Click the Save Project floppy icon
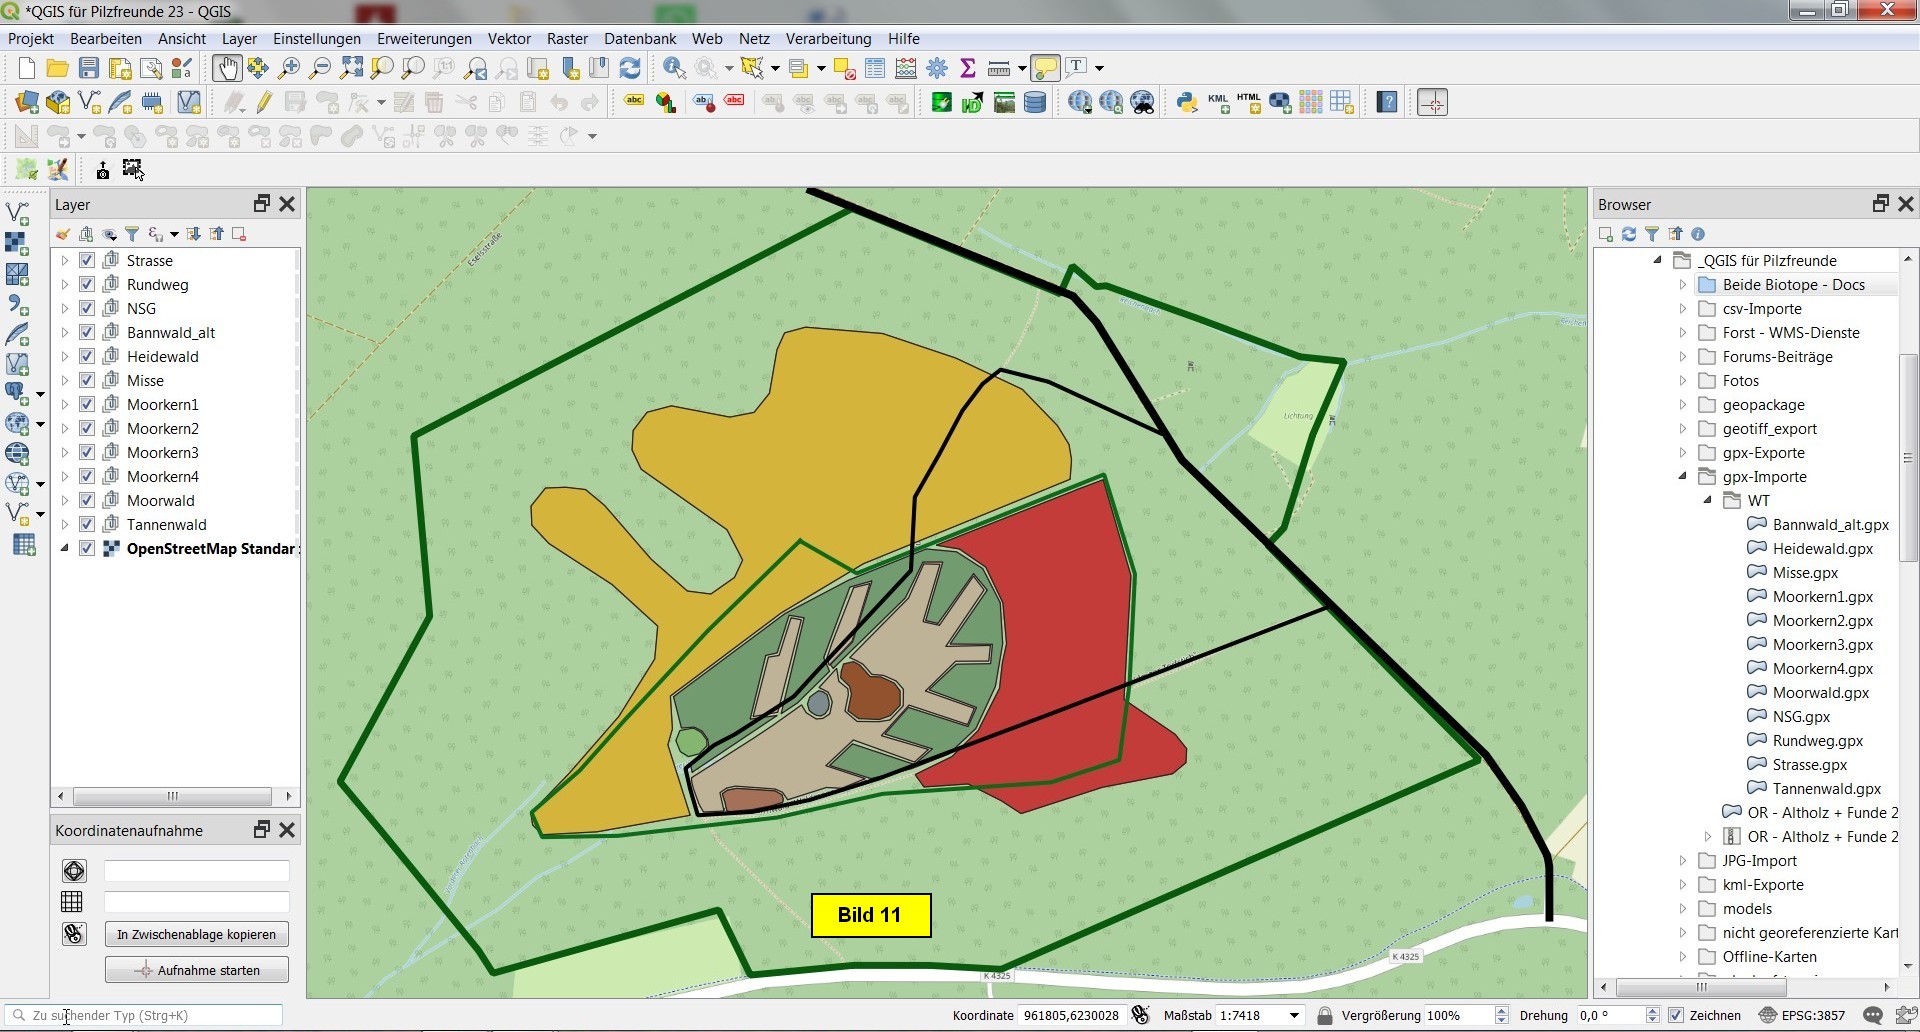This screenshot has width=1920, height=1032. pos(89,68)
